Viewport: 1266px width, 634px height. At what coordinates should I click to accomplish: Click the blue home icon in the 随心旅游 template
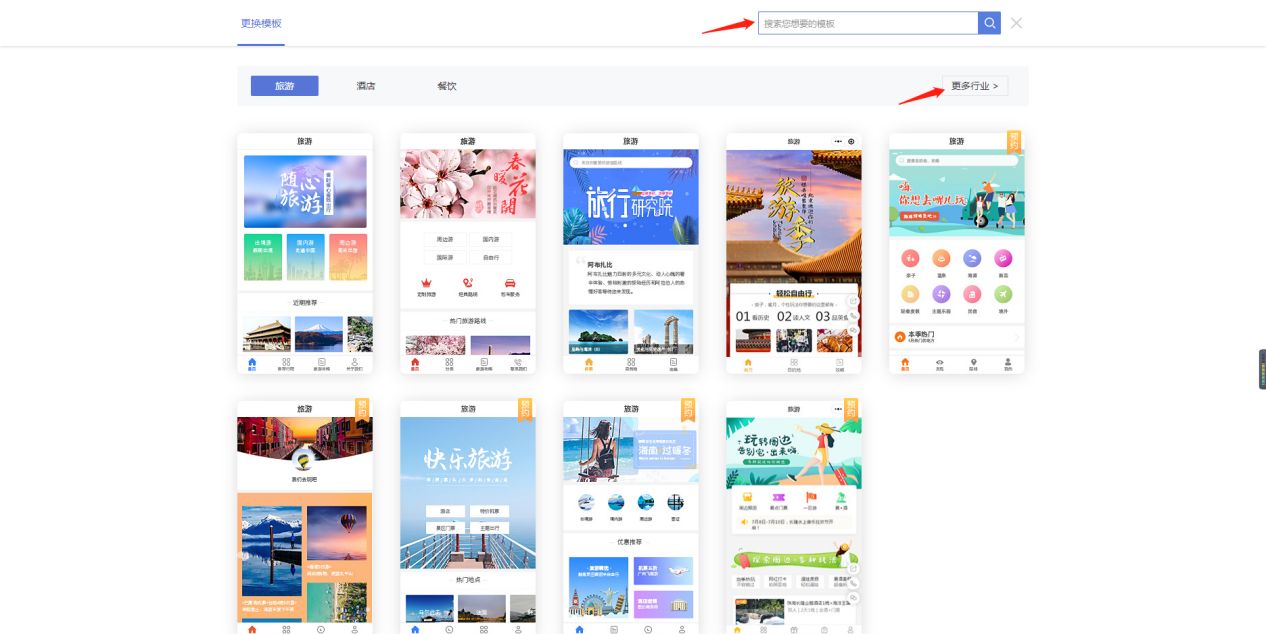[252, 362]
